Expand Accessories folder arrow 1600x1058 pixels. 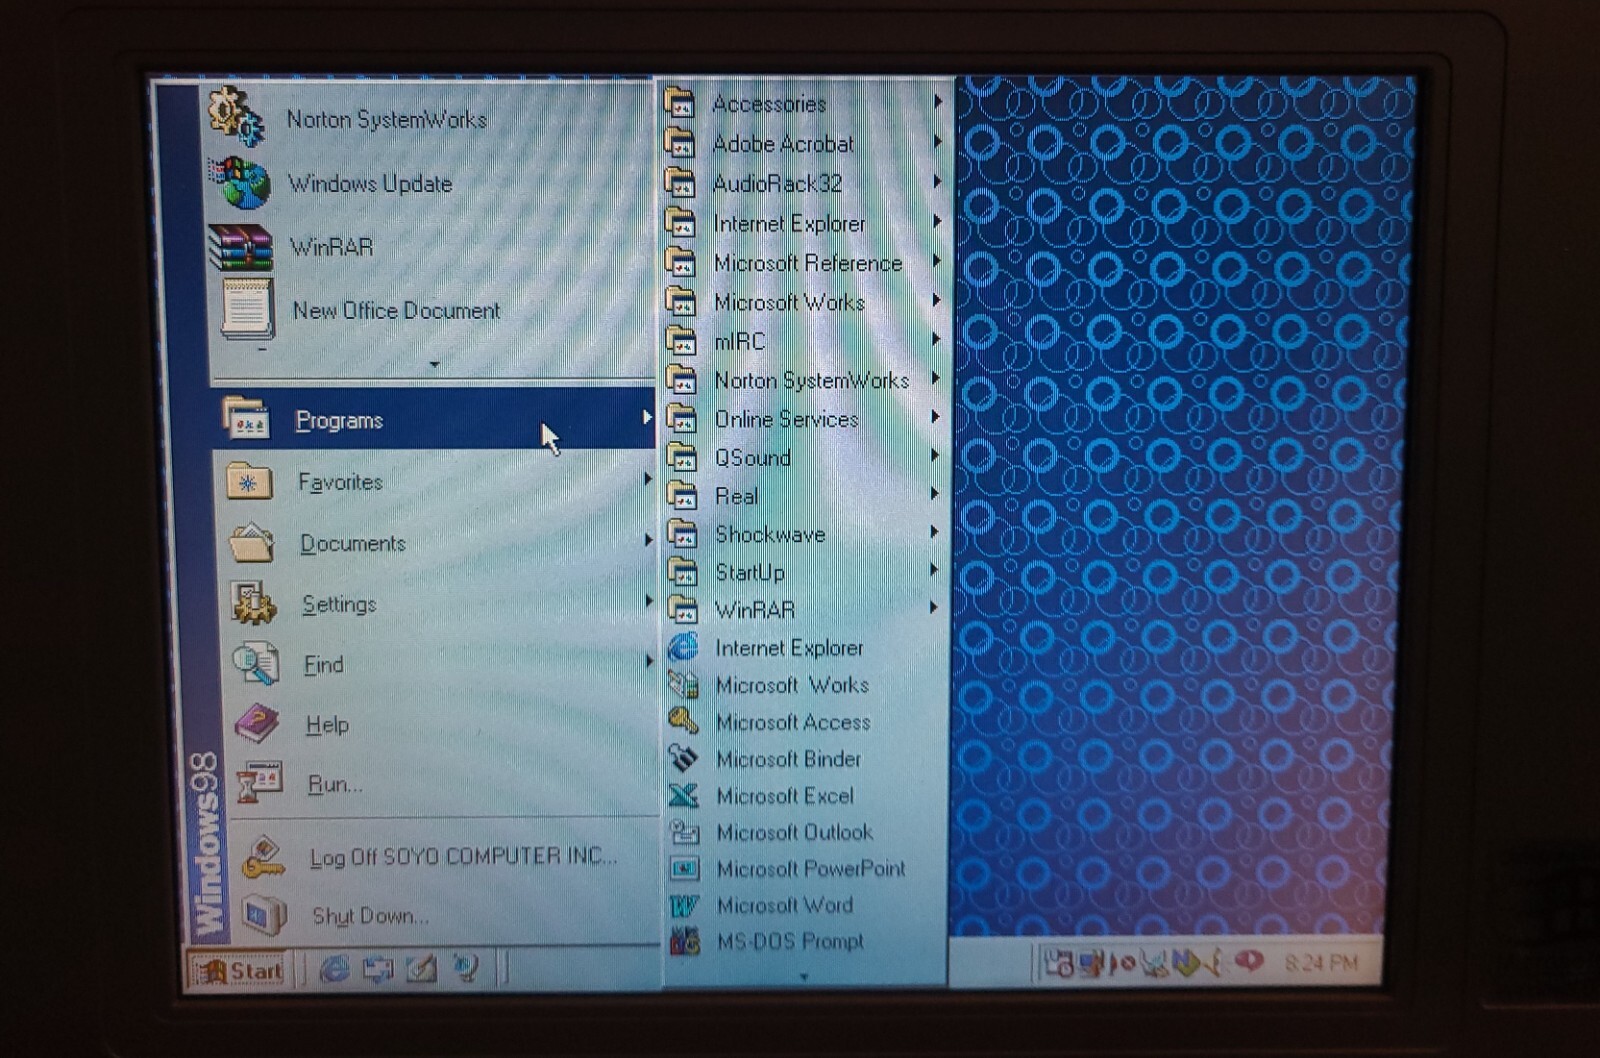point(938,101)
